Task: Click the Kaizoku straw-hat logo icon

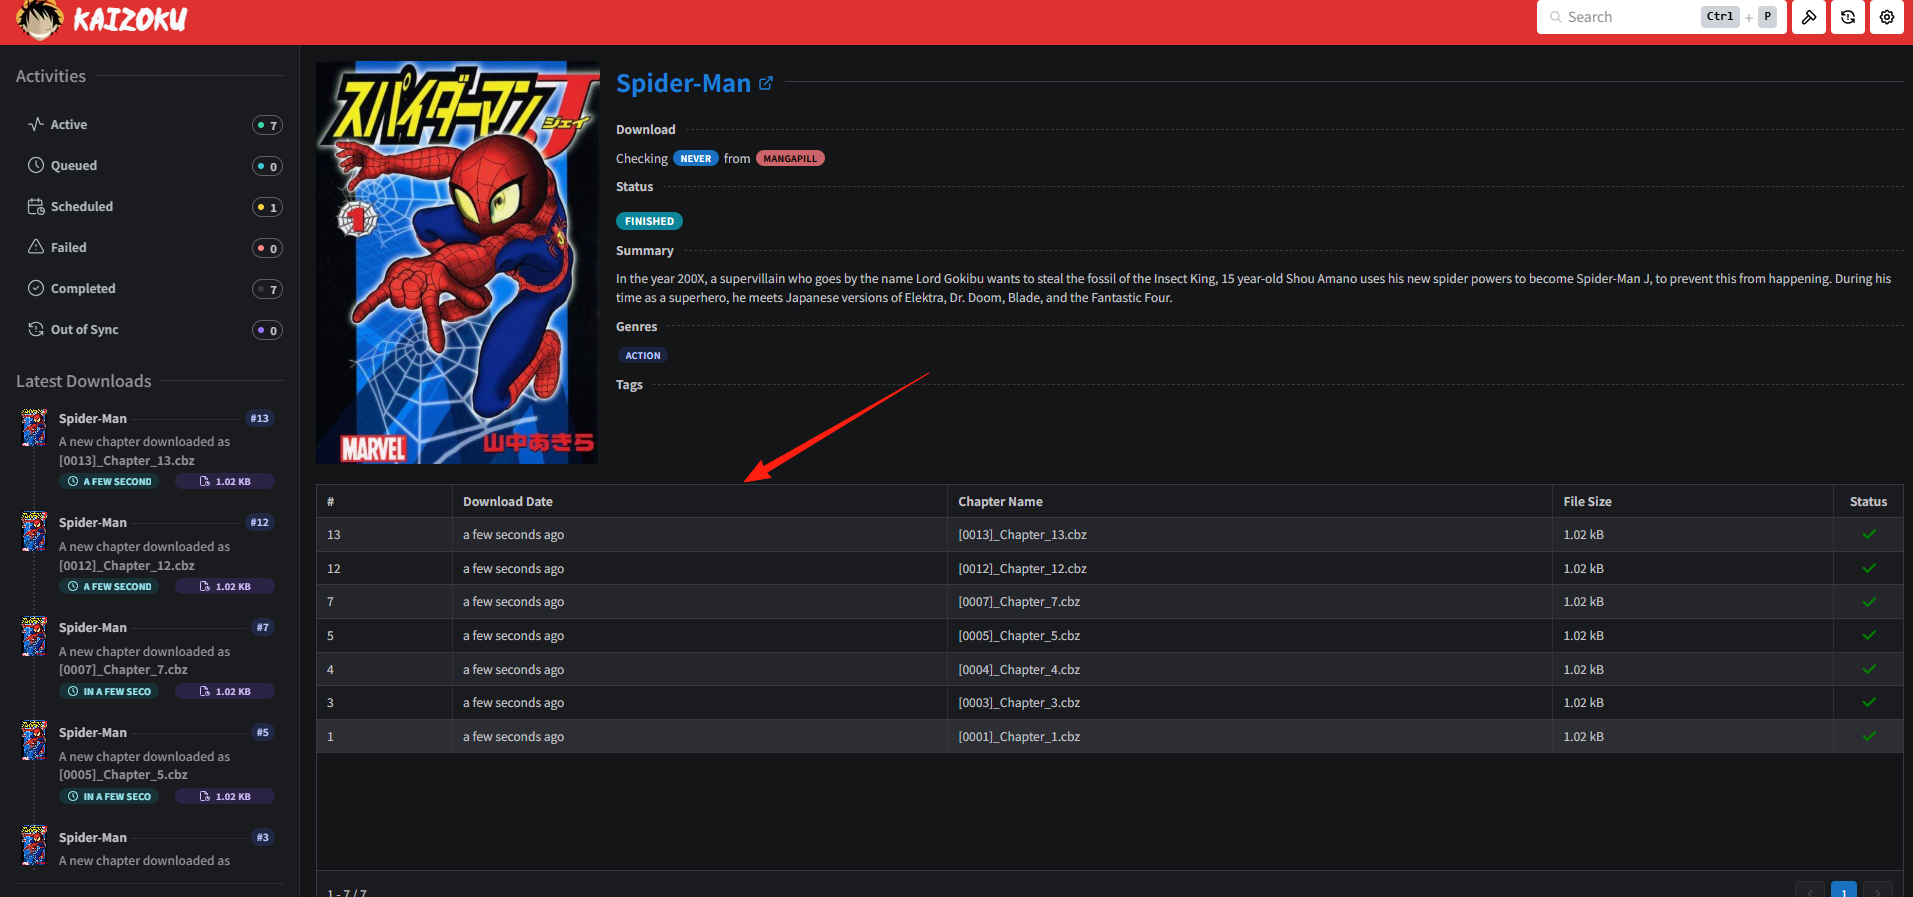Action: [40, 20]
